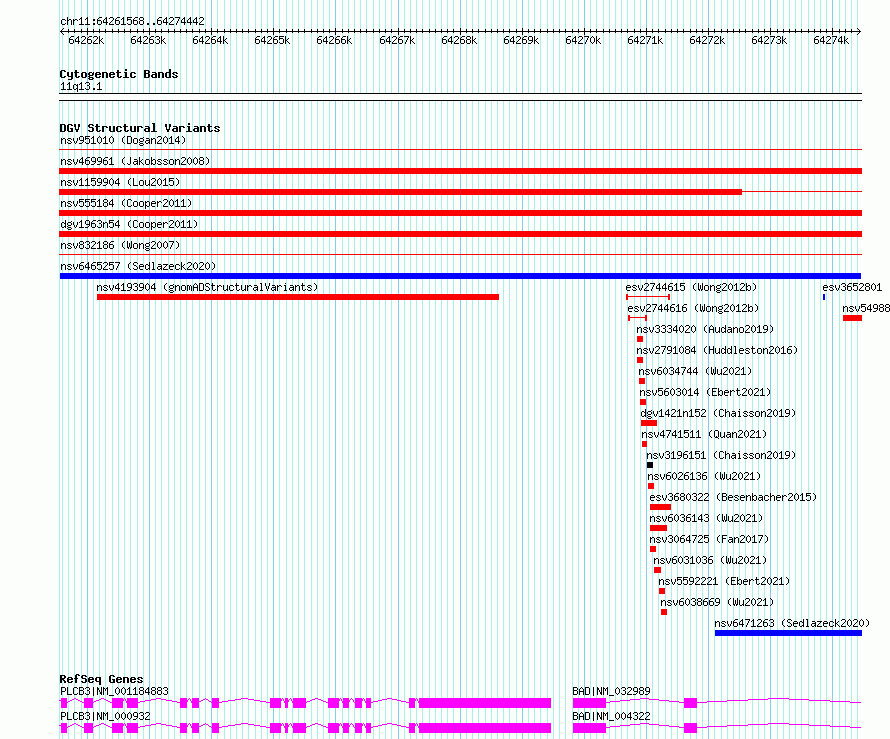890x739 pixels.
Task: Open BAD|NM_004322 gene label
Action: (x=611, y=716)
